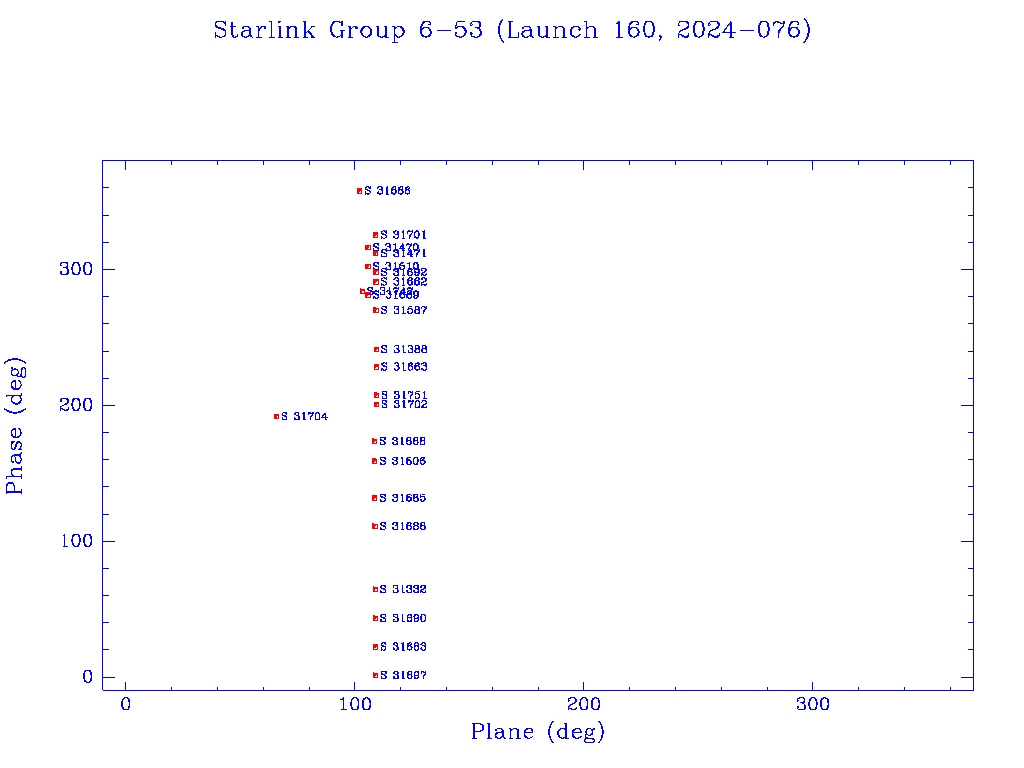This screenshot has height=768, width=1024.
Task: Click the 200 tick label on Phase axis
Action: (76, 405)
